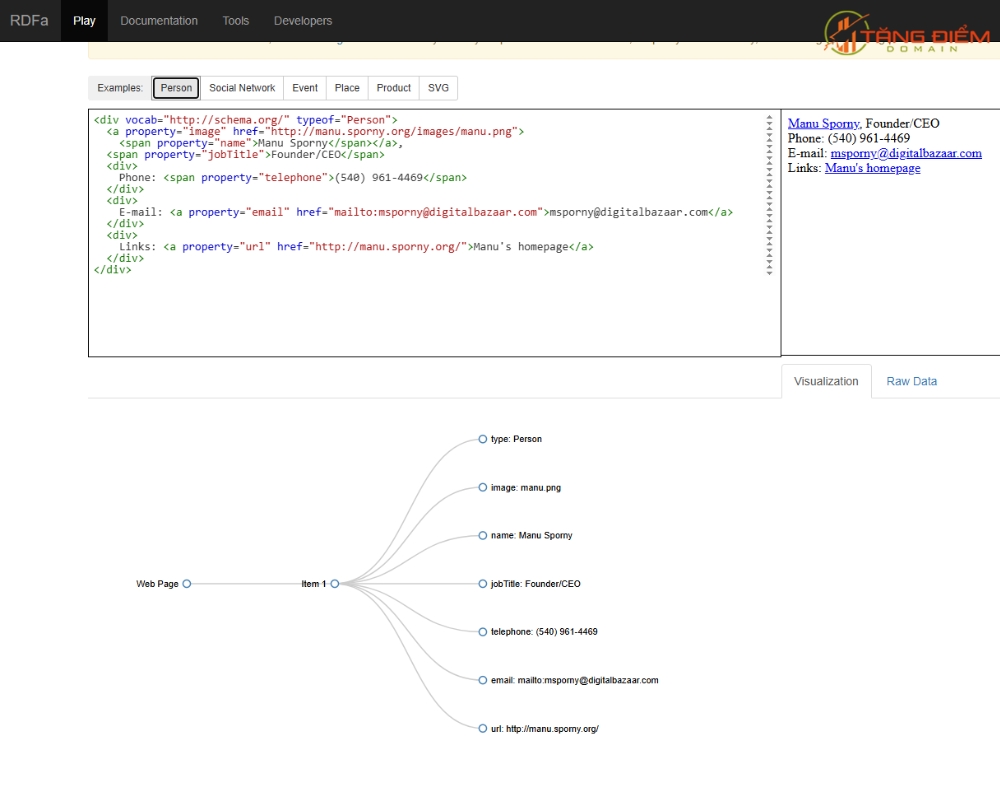
Task: Click the type: Person node circle
Action: point(483,439)
